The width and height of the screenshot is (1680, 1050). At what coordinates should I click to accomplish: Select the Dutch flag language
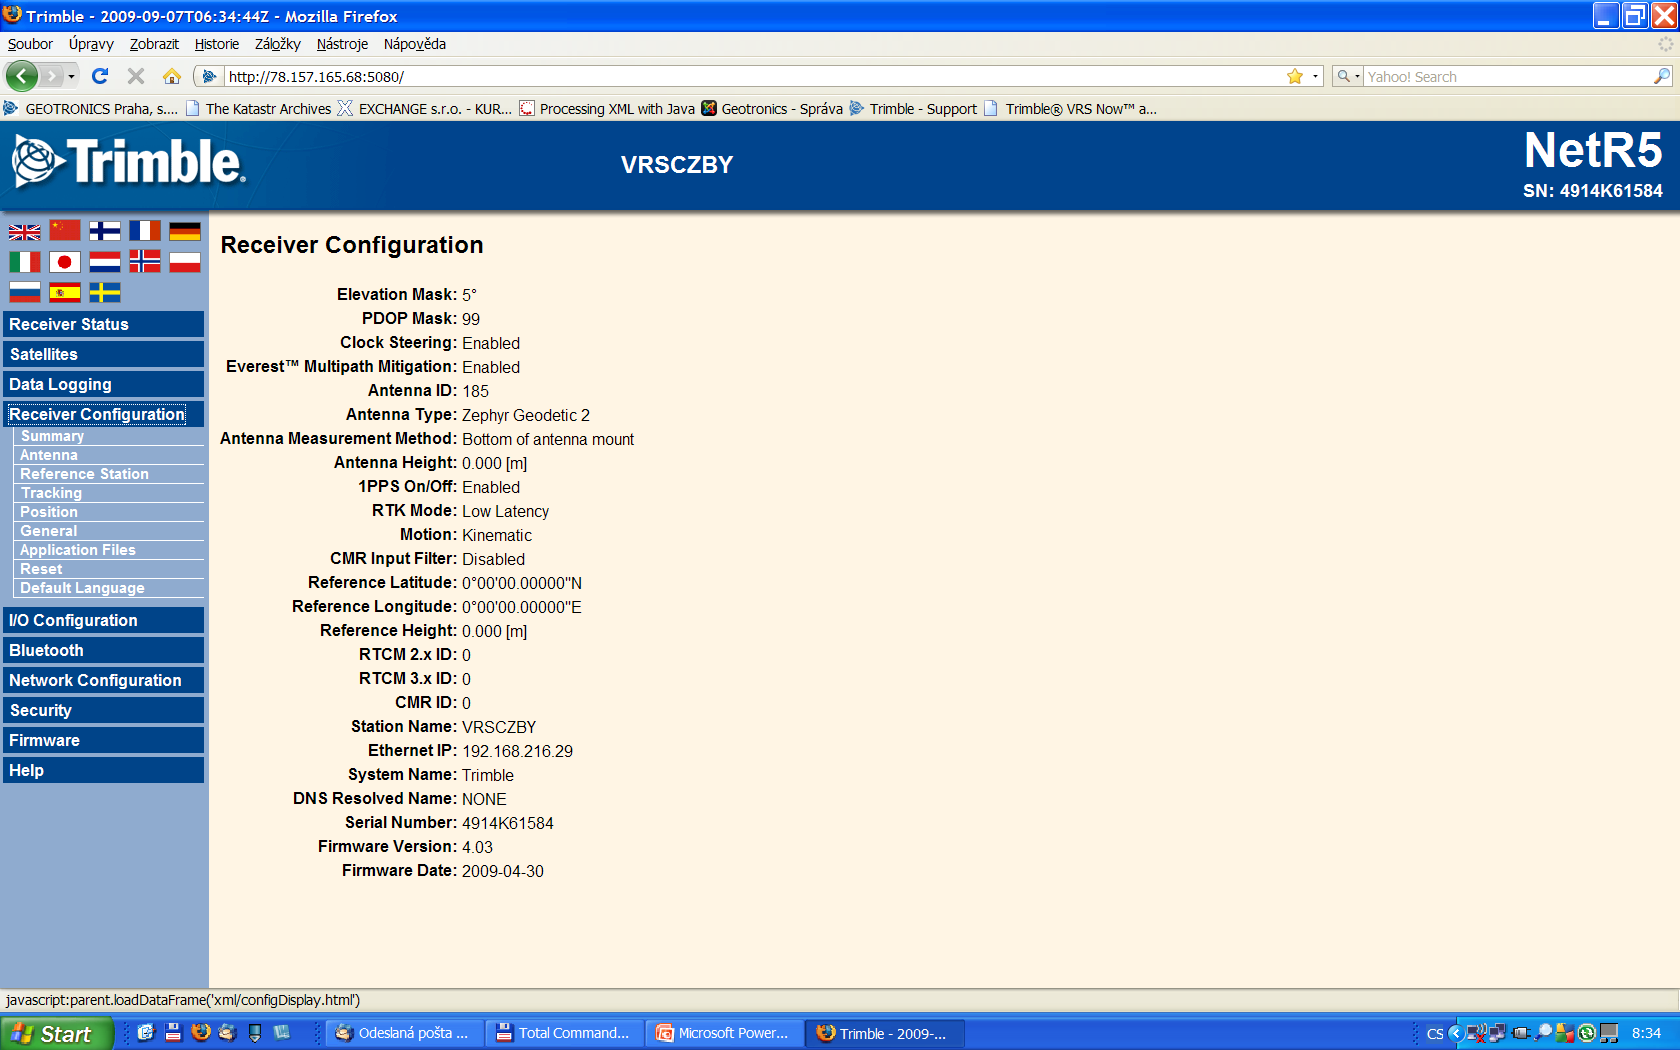tap(105, 262)
